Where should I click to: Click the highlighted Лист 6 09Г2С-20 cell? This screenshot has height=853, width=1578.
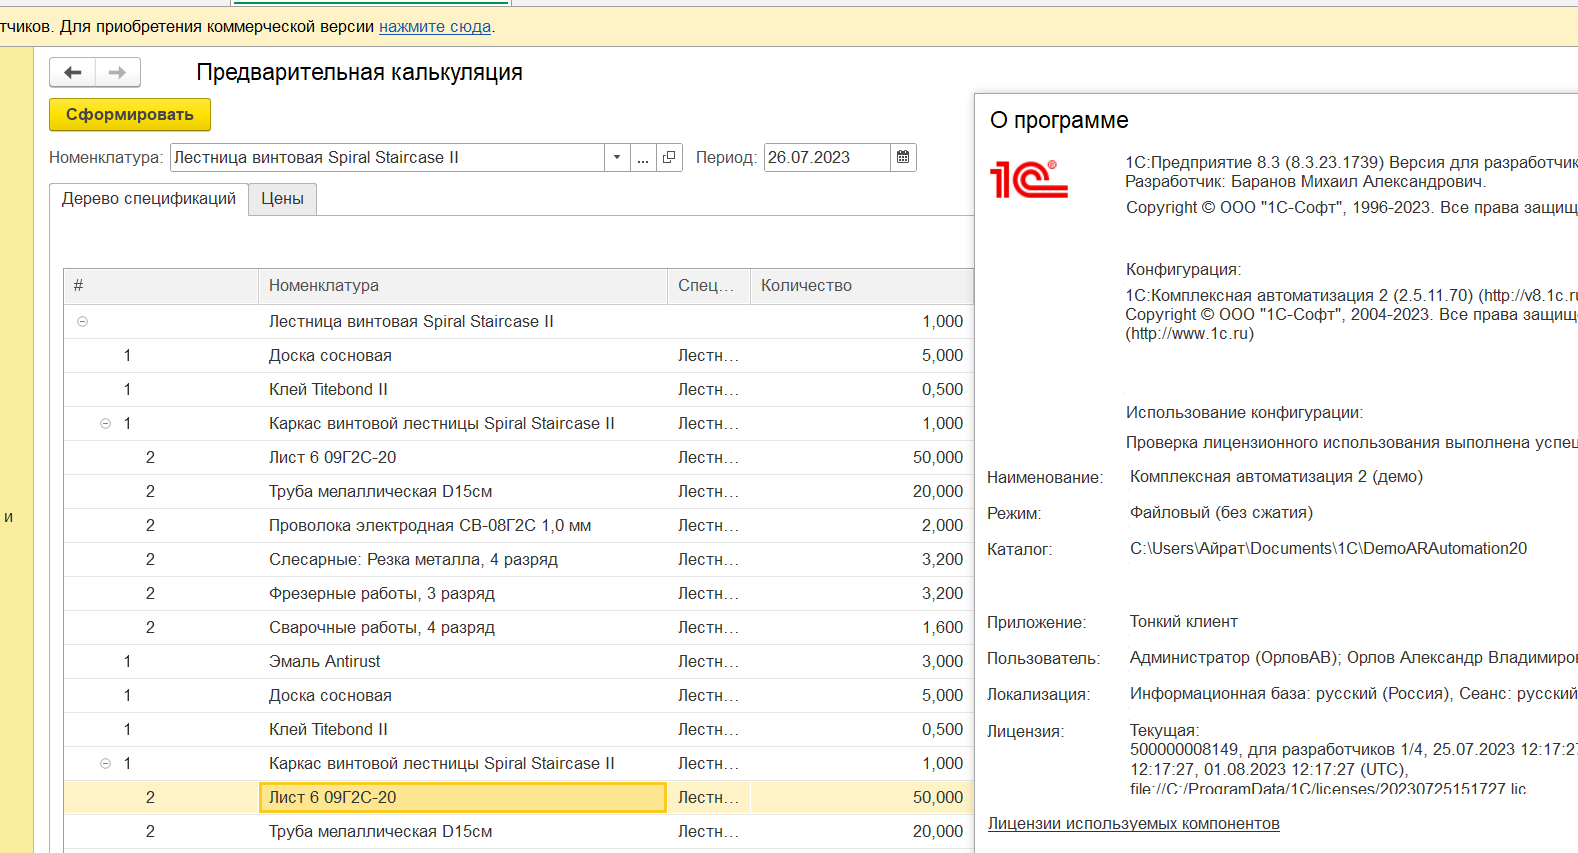click(463, 797)
